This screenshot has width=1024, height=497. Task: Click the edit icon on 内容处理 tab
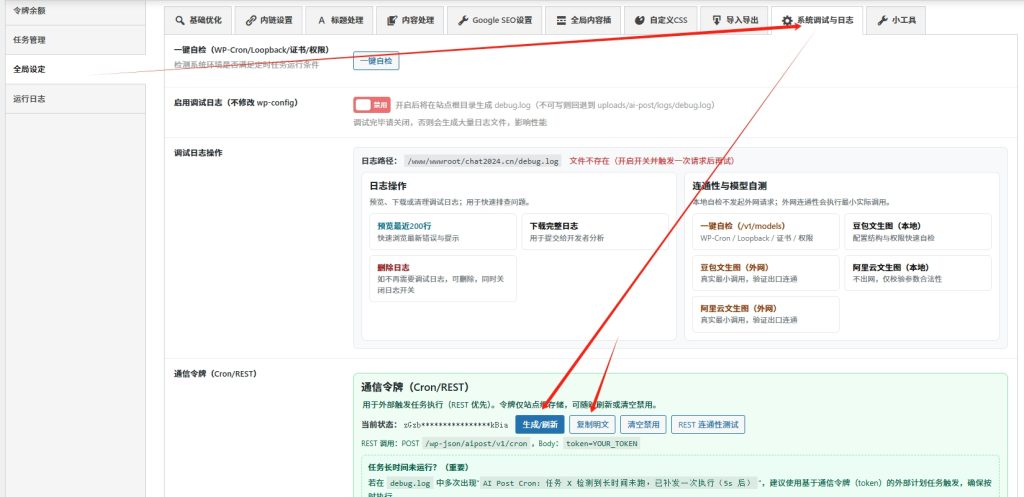(x=392, y=20)
